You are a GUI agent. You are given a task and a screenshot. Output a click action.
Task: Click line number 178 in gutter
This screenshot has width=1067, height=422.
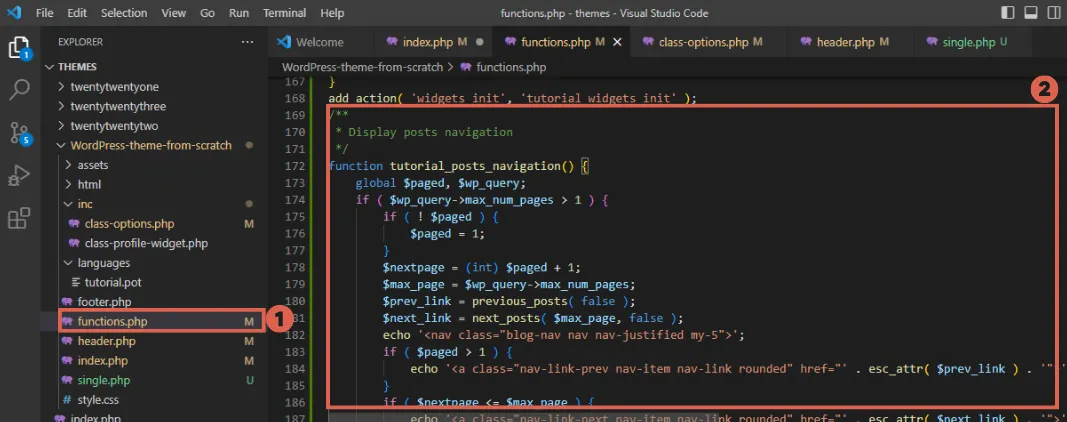point(294,267)
